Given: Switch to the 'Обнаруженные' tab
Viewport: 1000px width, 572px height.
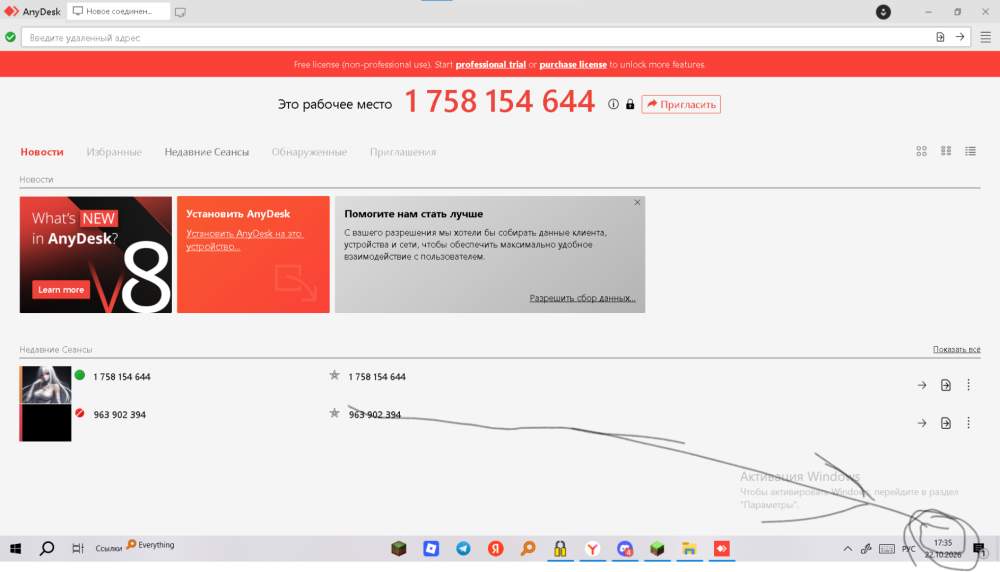Looking at the screenshot, I should tap(309, 152).
